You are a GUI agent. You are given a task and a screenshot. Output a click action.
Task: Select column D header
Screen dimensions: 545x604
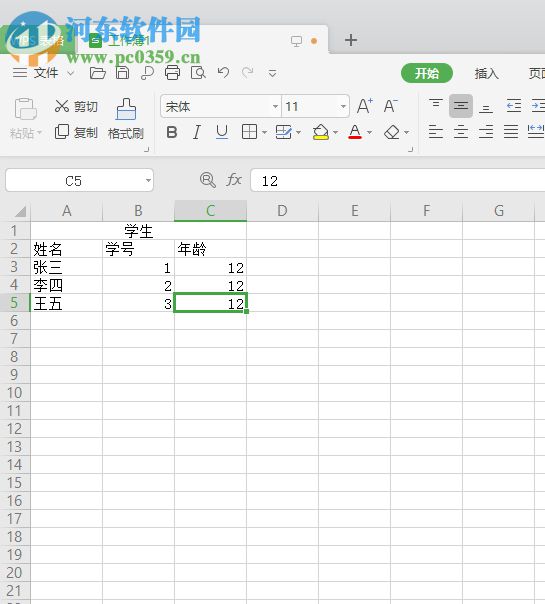[x=282, y=211]
